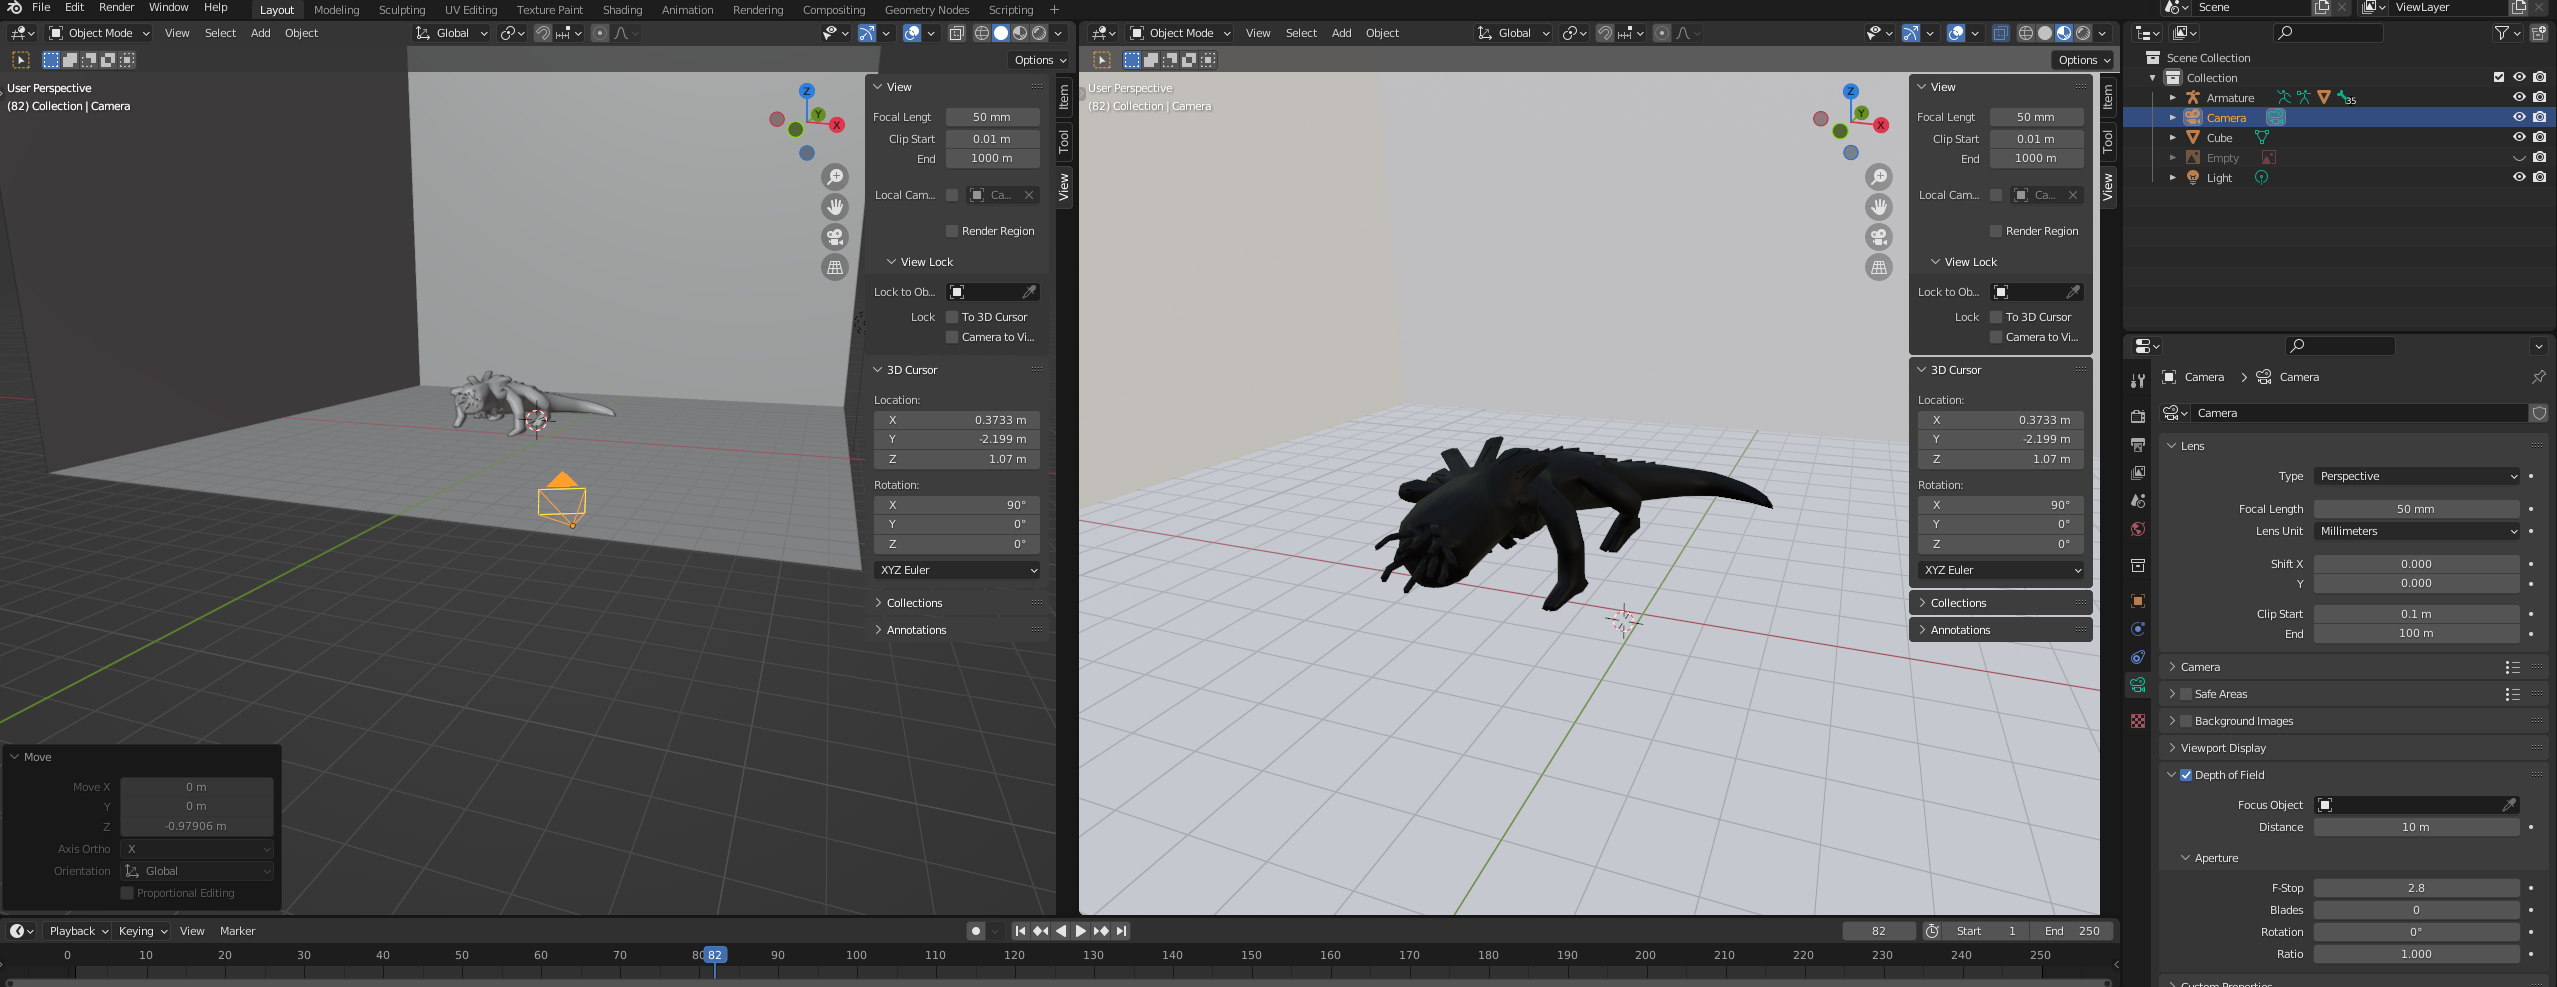Enable the Background Images checkbox
Image resolution: width=2557 pixels, height=987 pixels.
2186,721
